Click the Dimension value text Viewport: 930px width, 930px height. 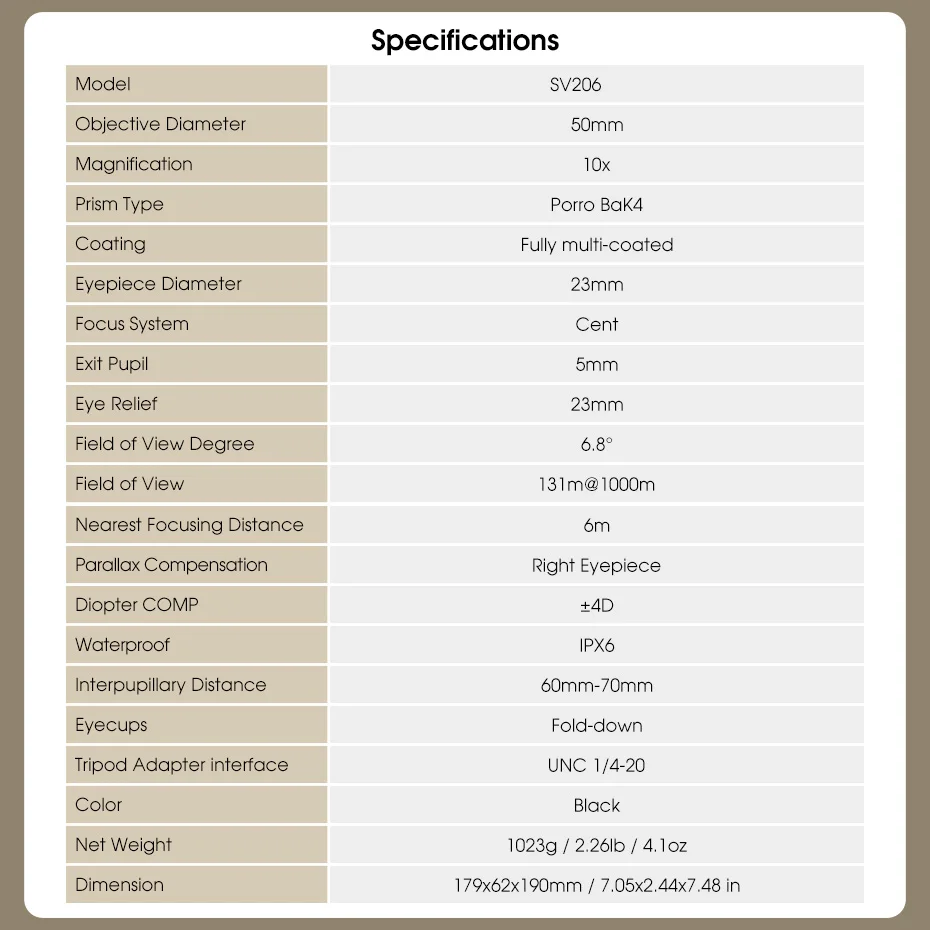pyautogui.click(x=597, y=885)
